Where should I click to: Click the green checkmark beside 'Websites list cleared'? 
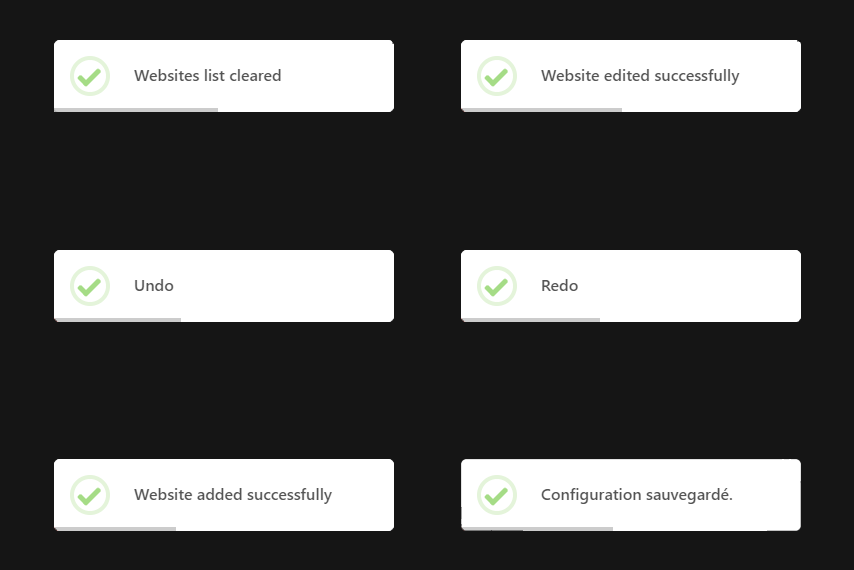tap(90, 76)
